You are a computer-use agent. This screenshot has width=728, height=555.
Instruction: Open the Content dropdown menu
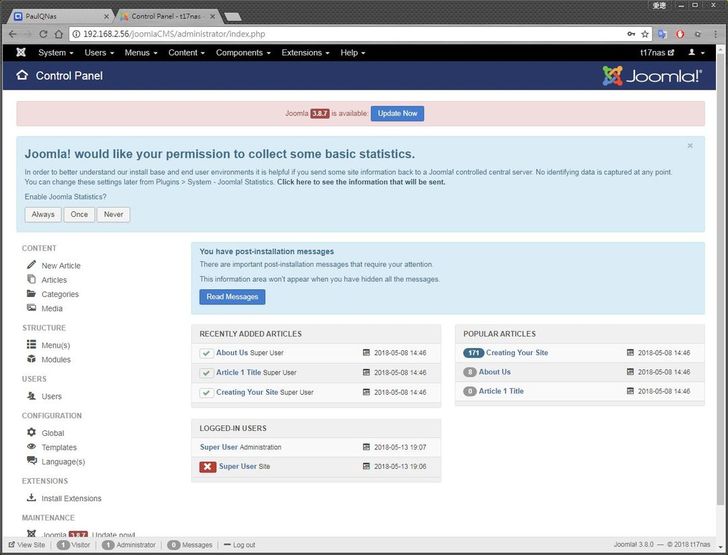click(186, 52)
